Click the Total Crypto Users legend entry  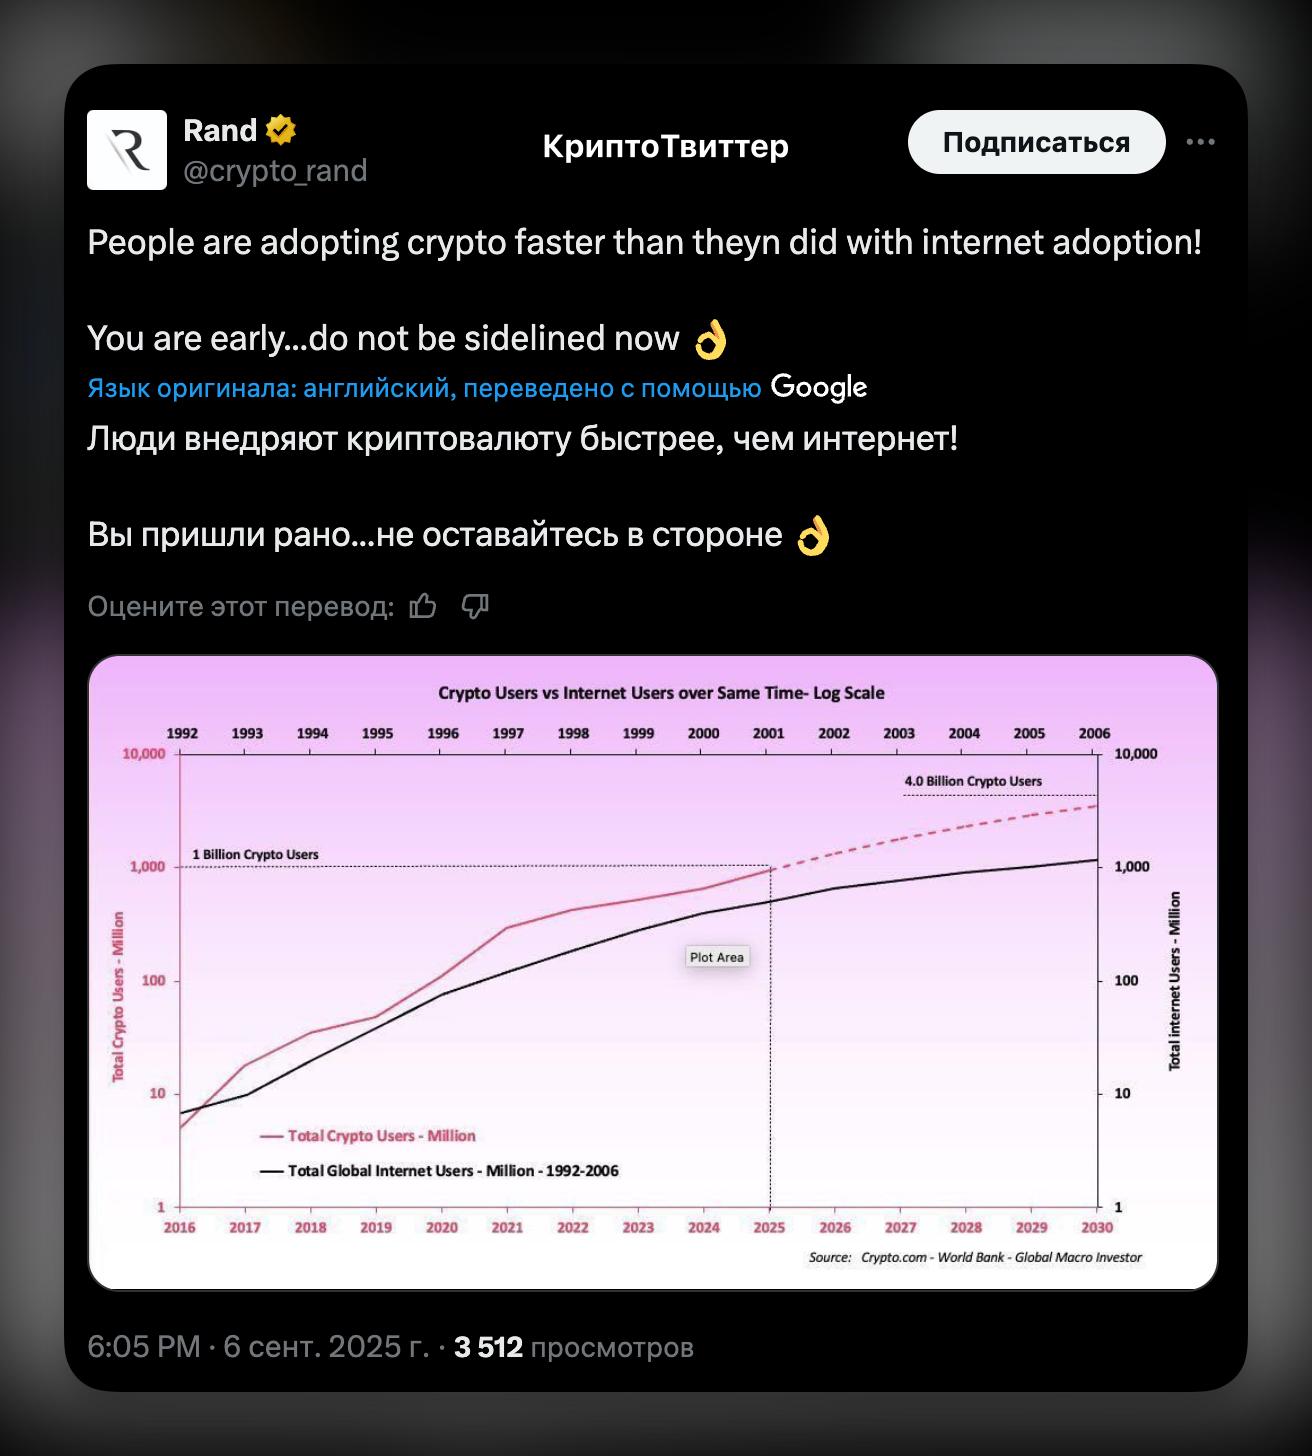pyautogui.click(x=368, y=1136)
